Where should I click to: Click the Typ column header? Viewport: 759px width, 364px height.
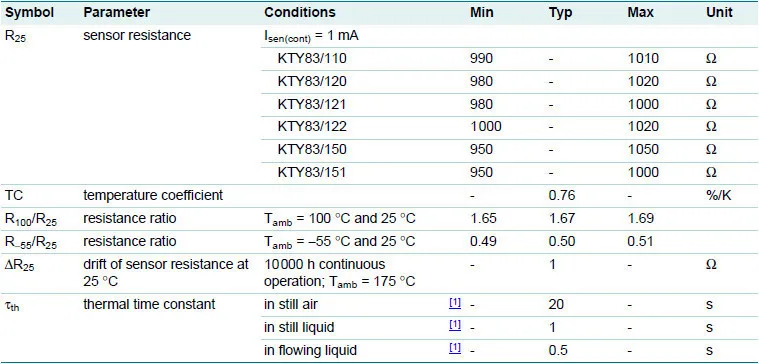[560, 13]
